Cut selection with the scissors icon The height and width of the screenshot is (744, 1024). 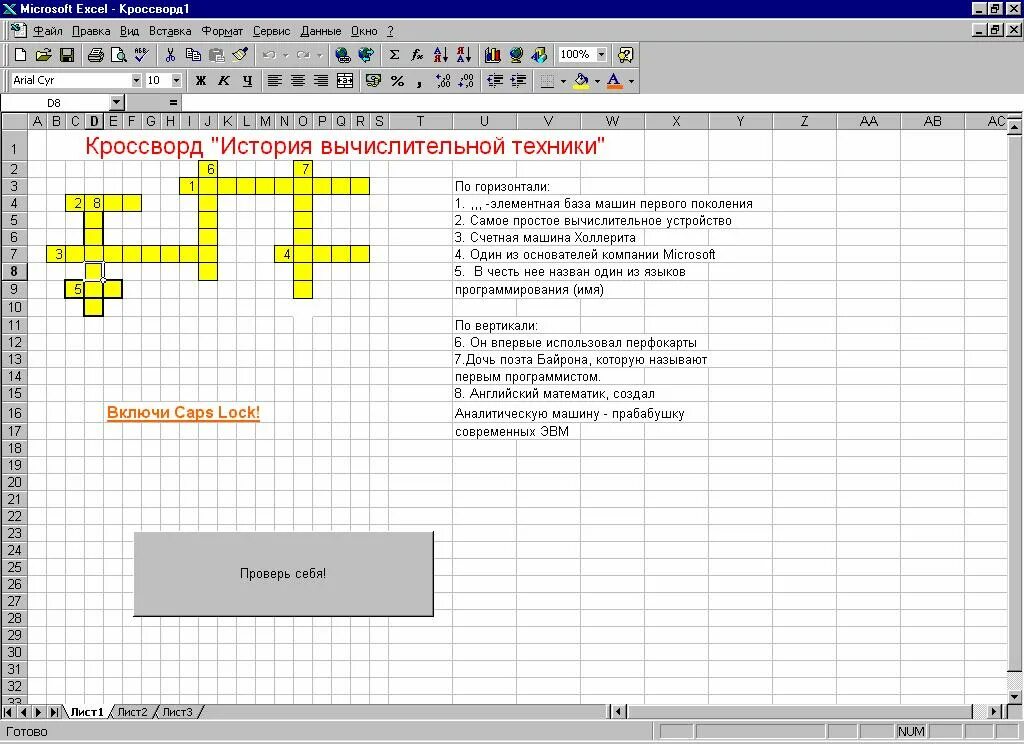click(170, 55)
